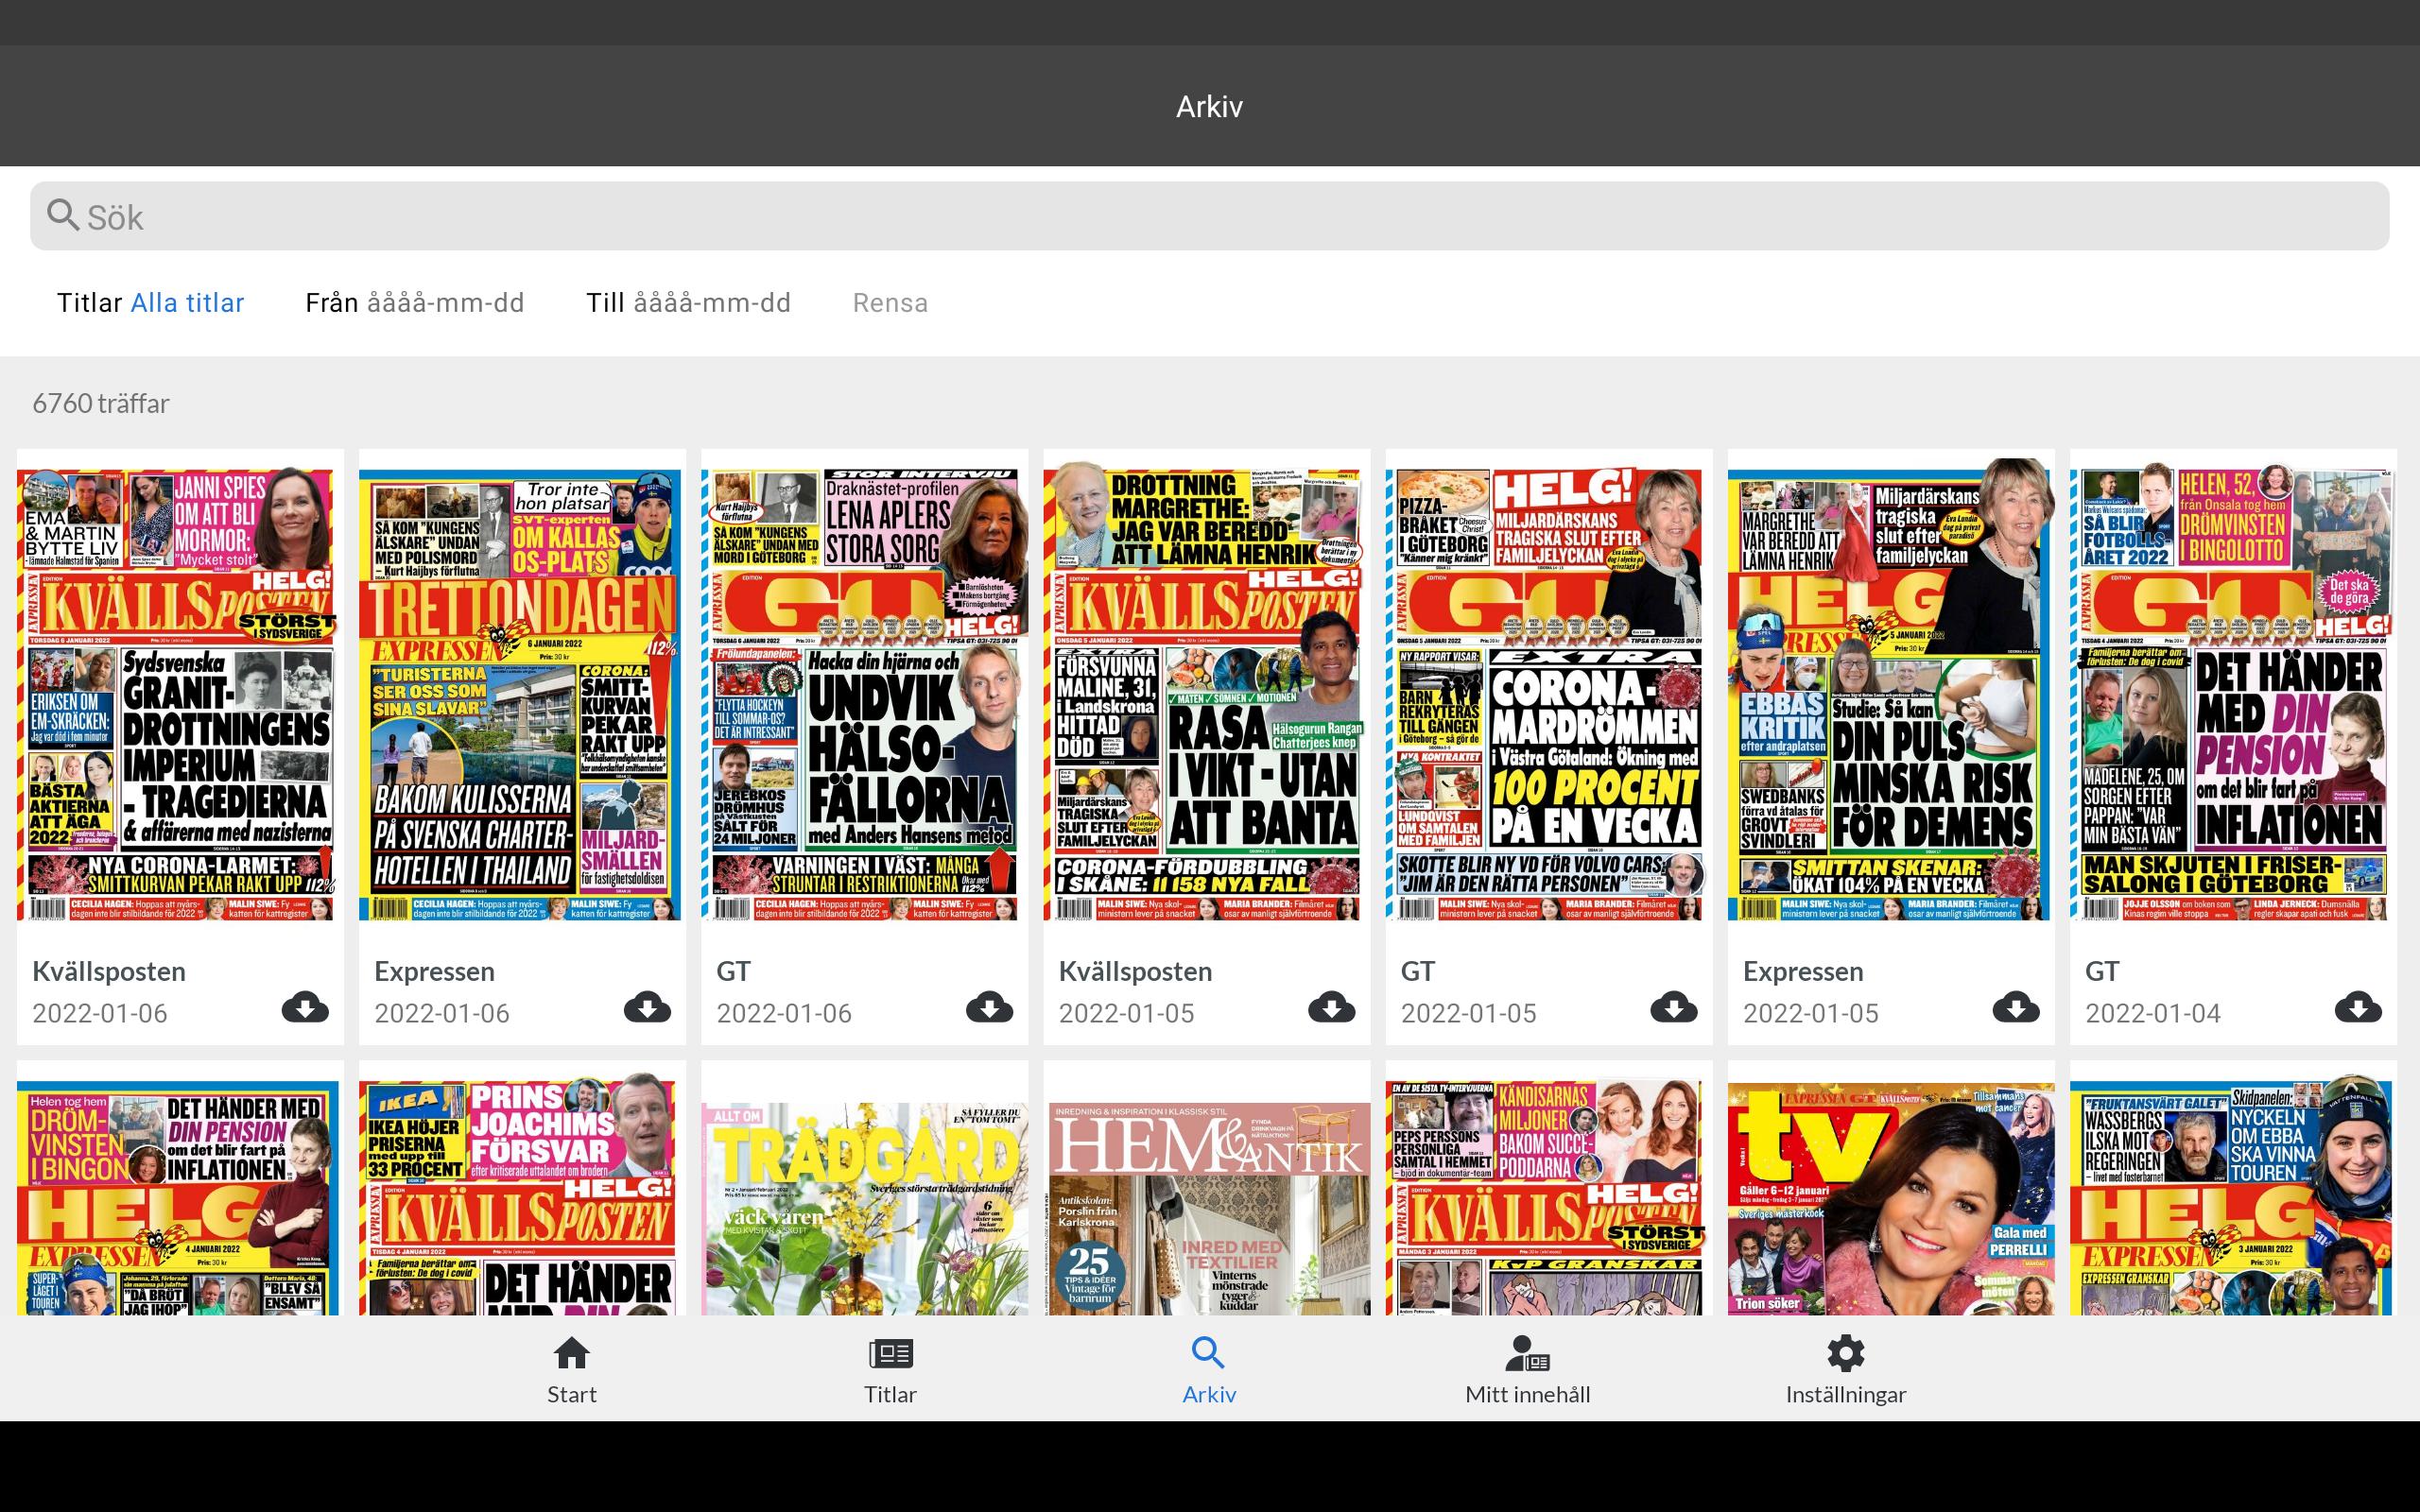The height and width of the screenshot is (1512, 2420).
Task: Select the Start tab label
Action: coord(571,1394)
